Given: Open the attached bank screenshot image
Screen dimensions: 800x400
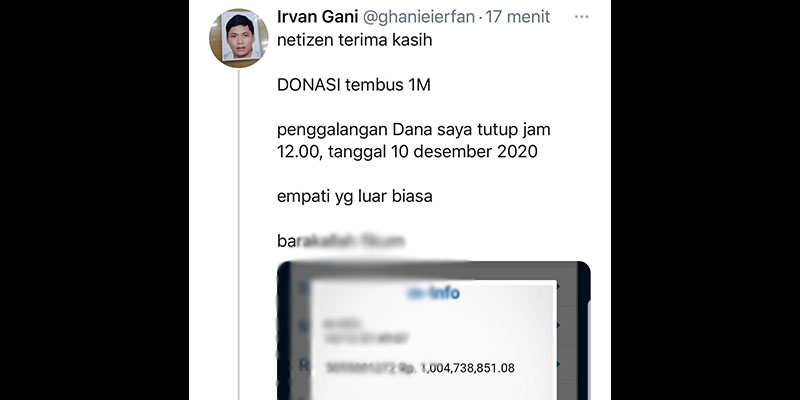Looking at the screenshot, I should point(434,331).
